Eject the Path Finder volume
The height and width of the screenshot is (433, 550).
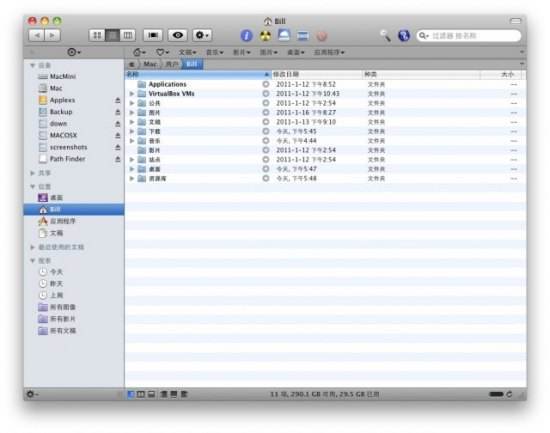click(118, 159)
